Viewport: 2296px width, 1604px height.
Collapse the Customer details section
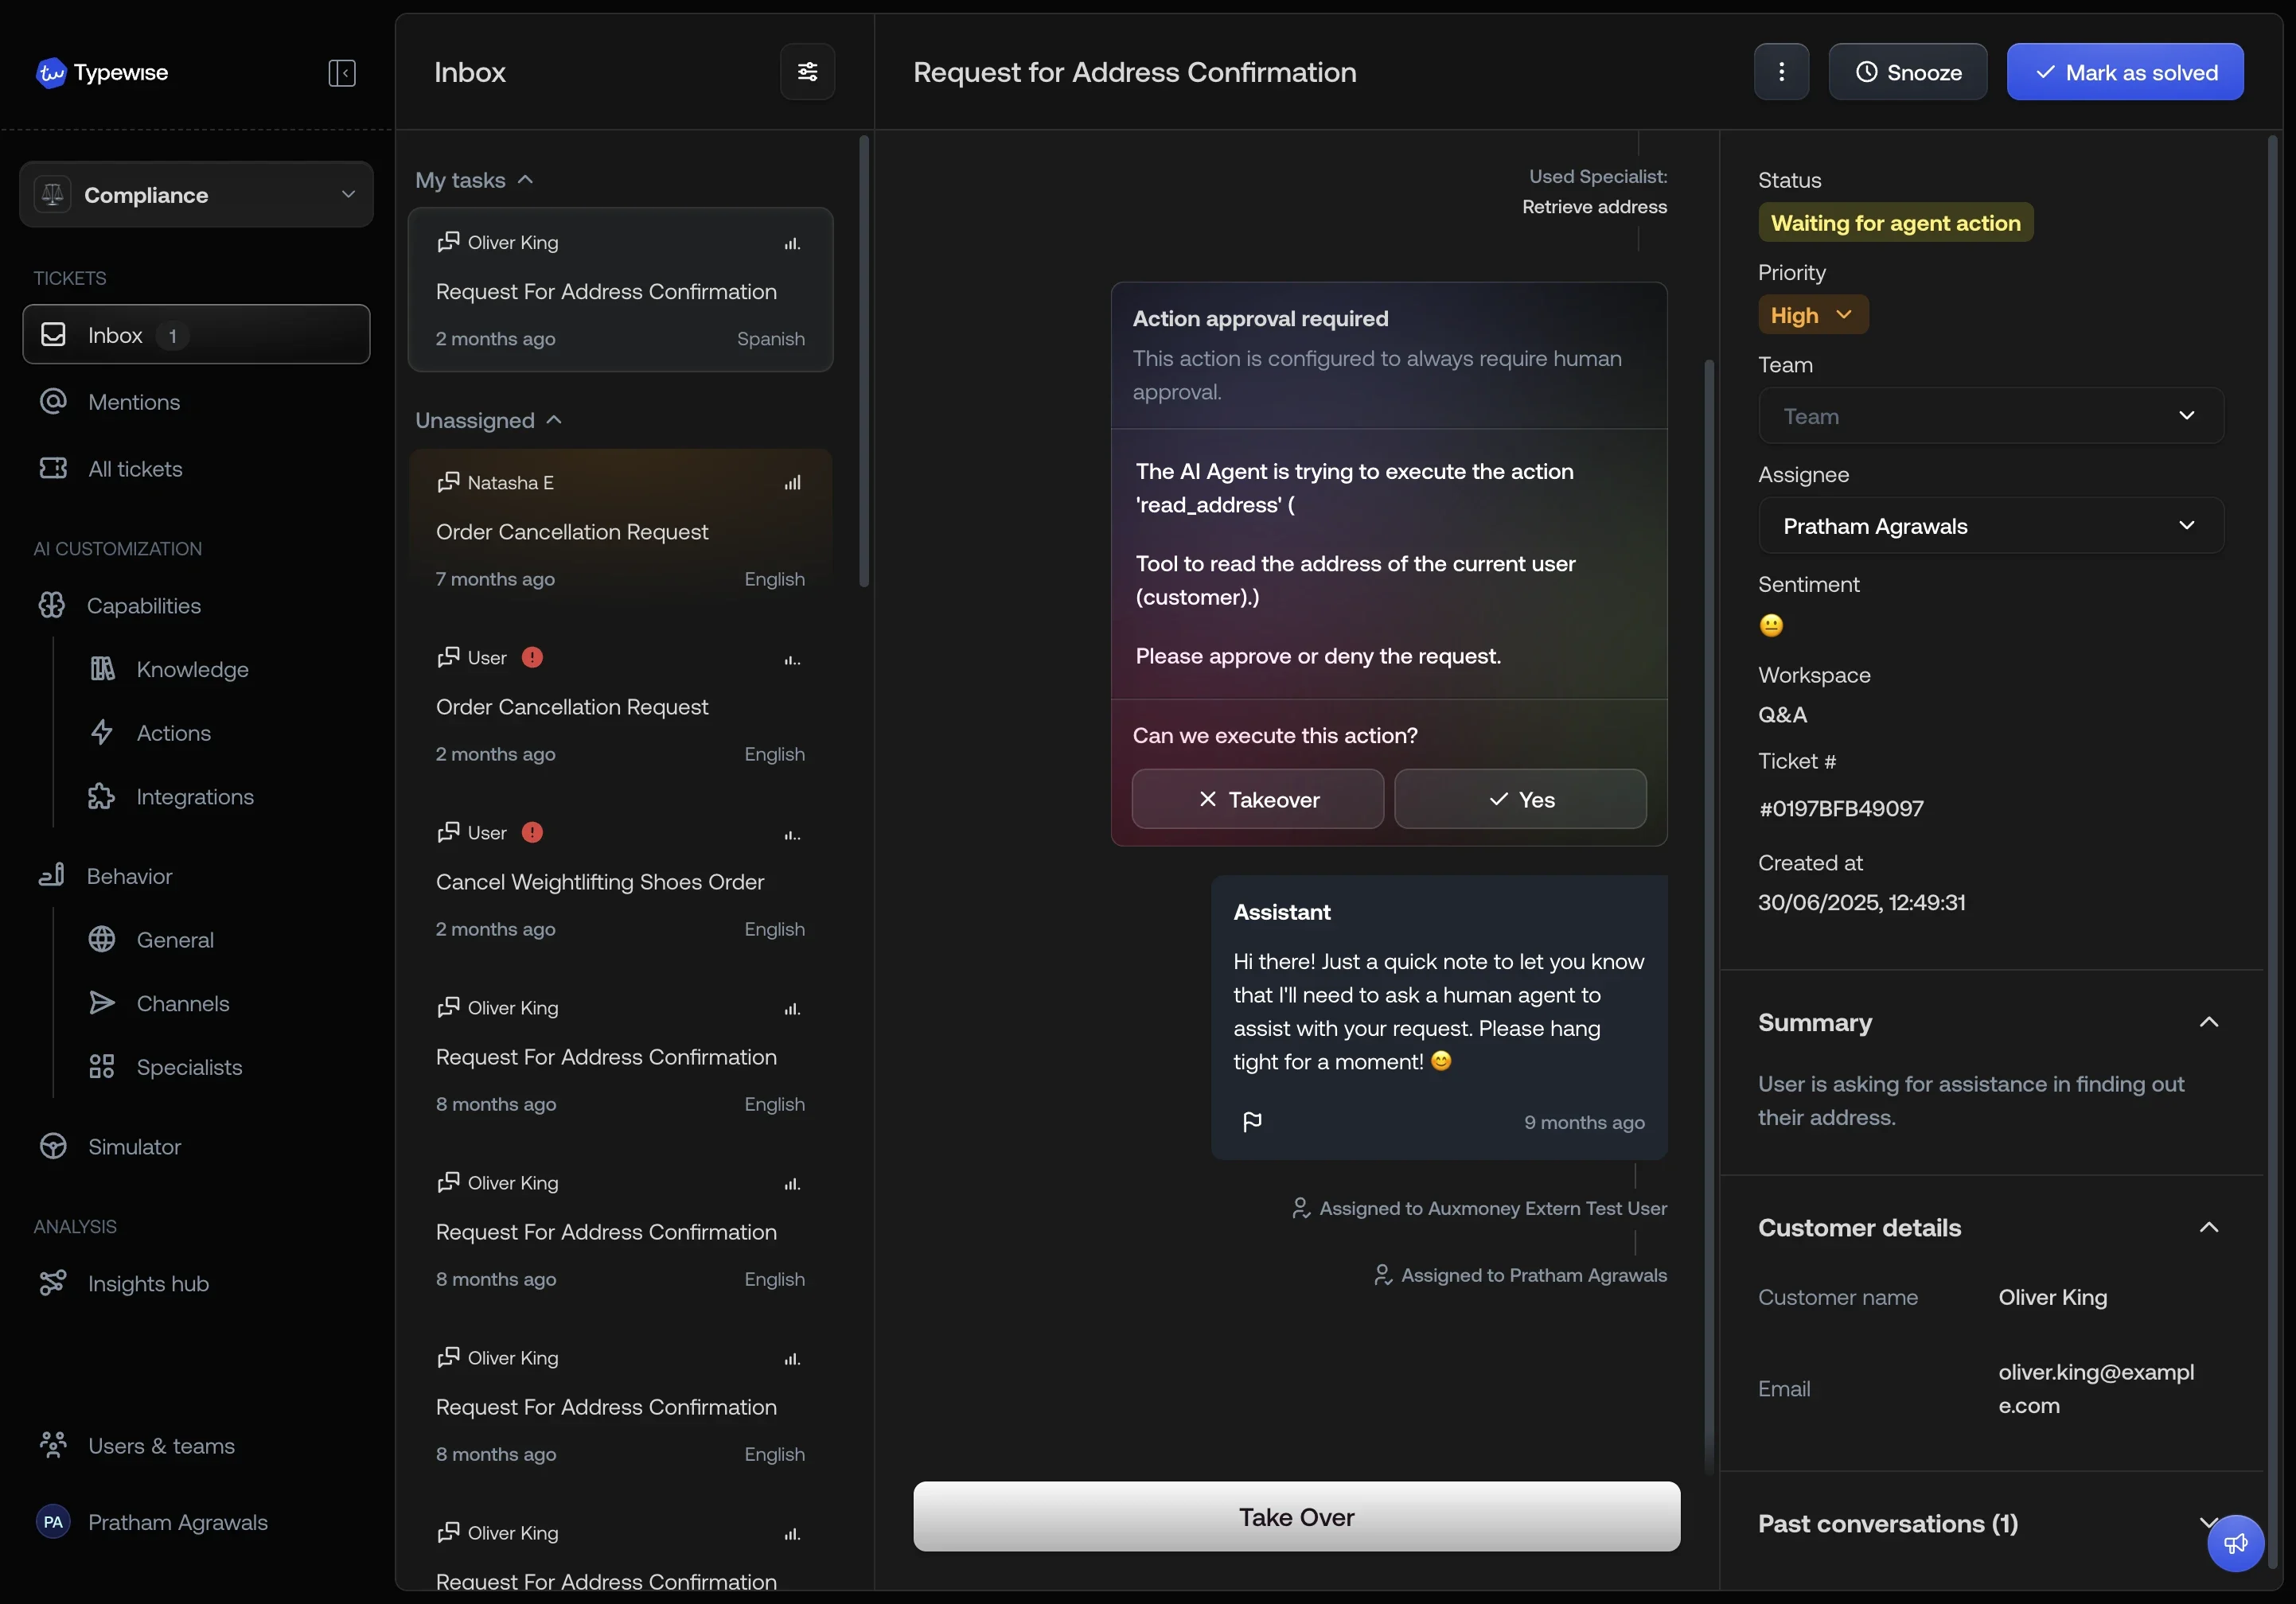(2208, 1227)
